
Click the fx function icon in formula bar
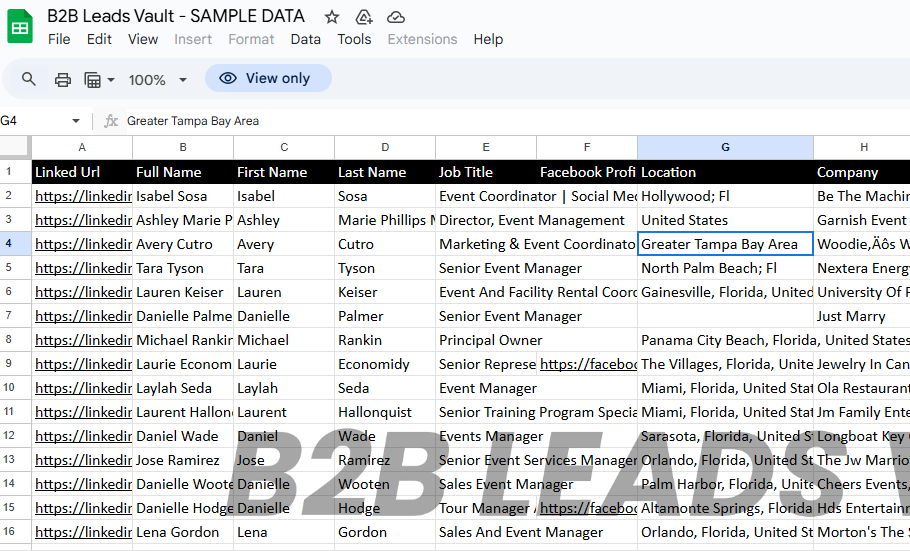(x=111, y=121)
